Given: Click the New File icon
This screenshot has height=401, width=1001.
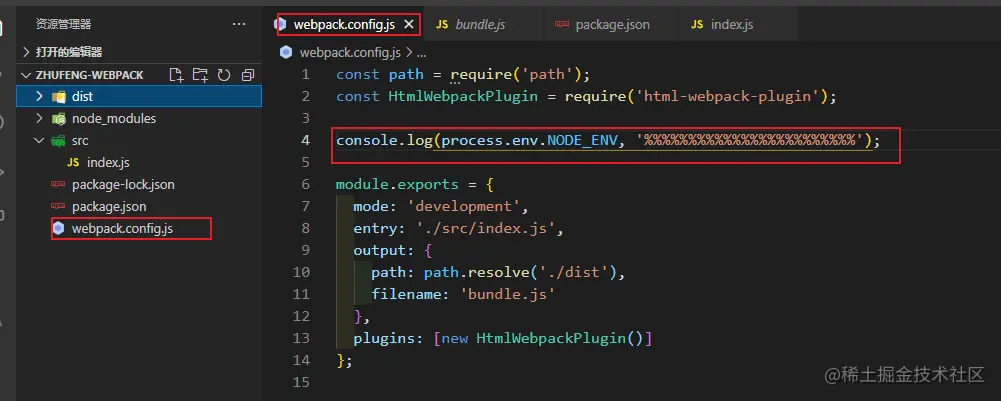Looking at the screenshot, I should coord(176,75).
